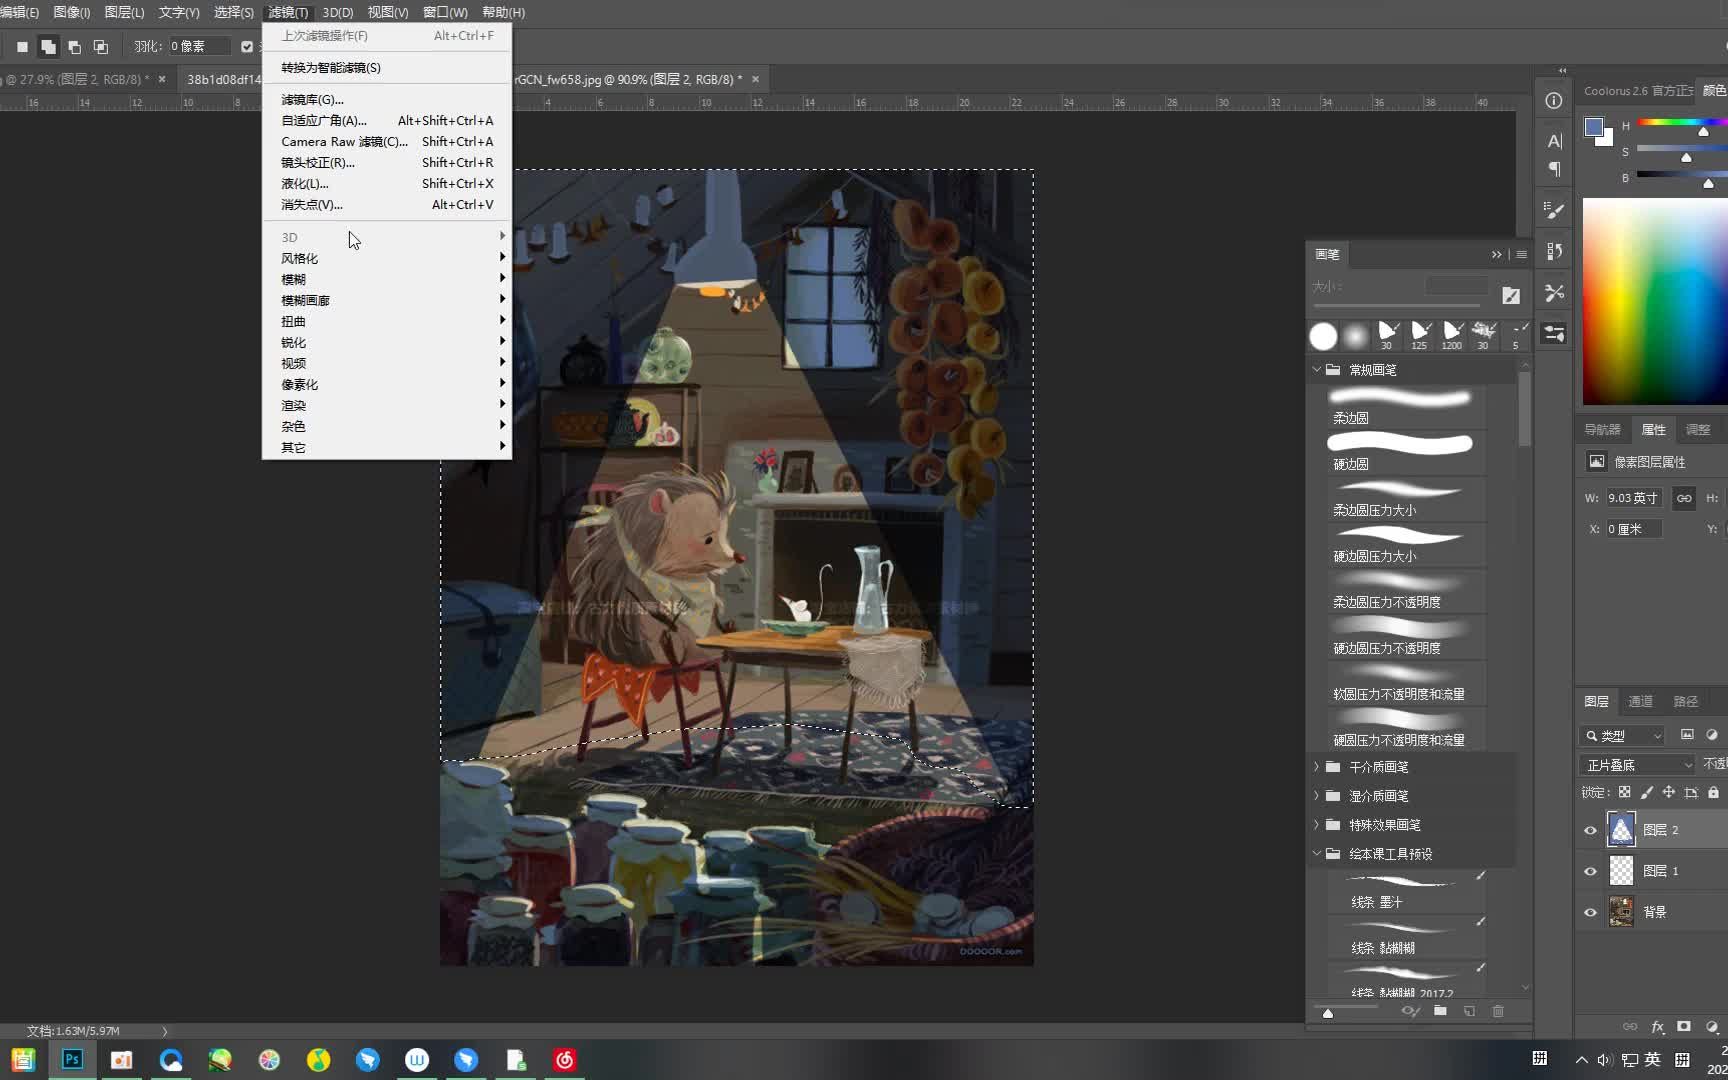
Task: Switch to the 导航器 tab
Action: click(1602, 429)
